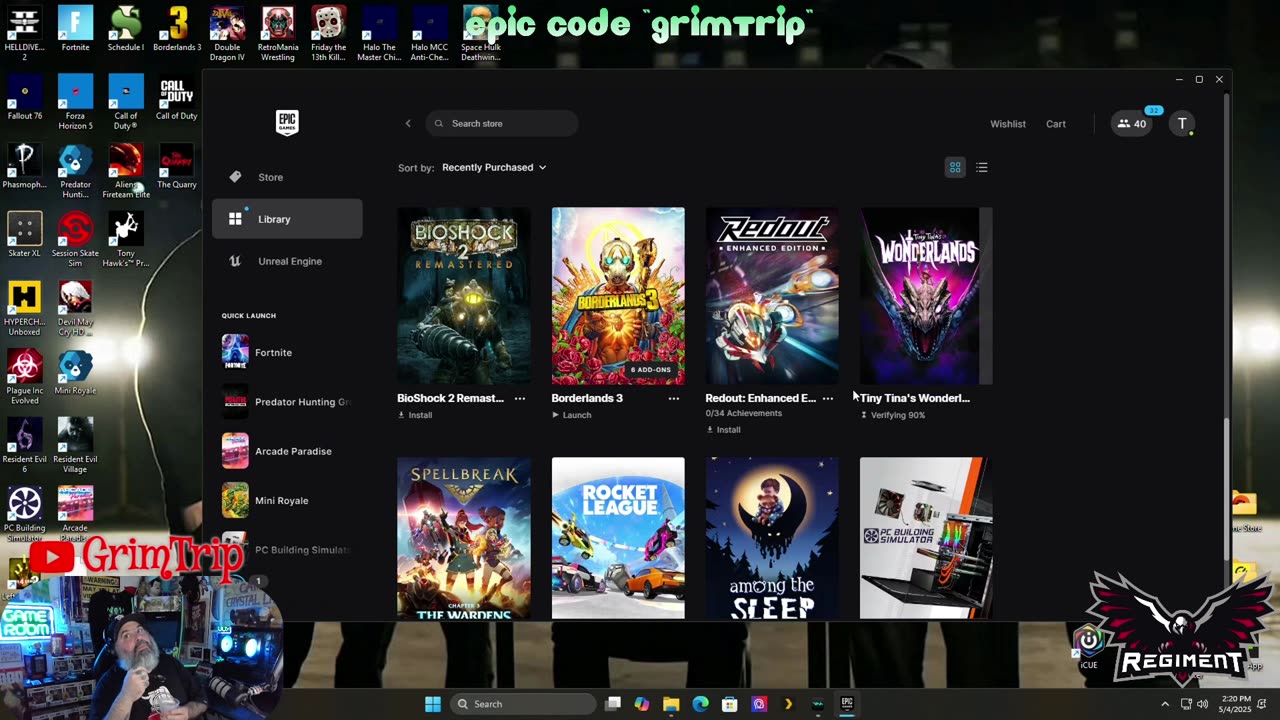Open options menu for BioShock 2 Remastered
This screenshot has height=720, width=1280.
click(x=520, y=398)
